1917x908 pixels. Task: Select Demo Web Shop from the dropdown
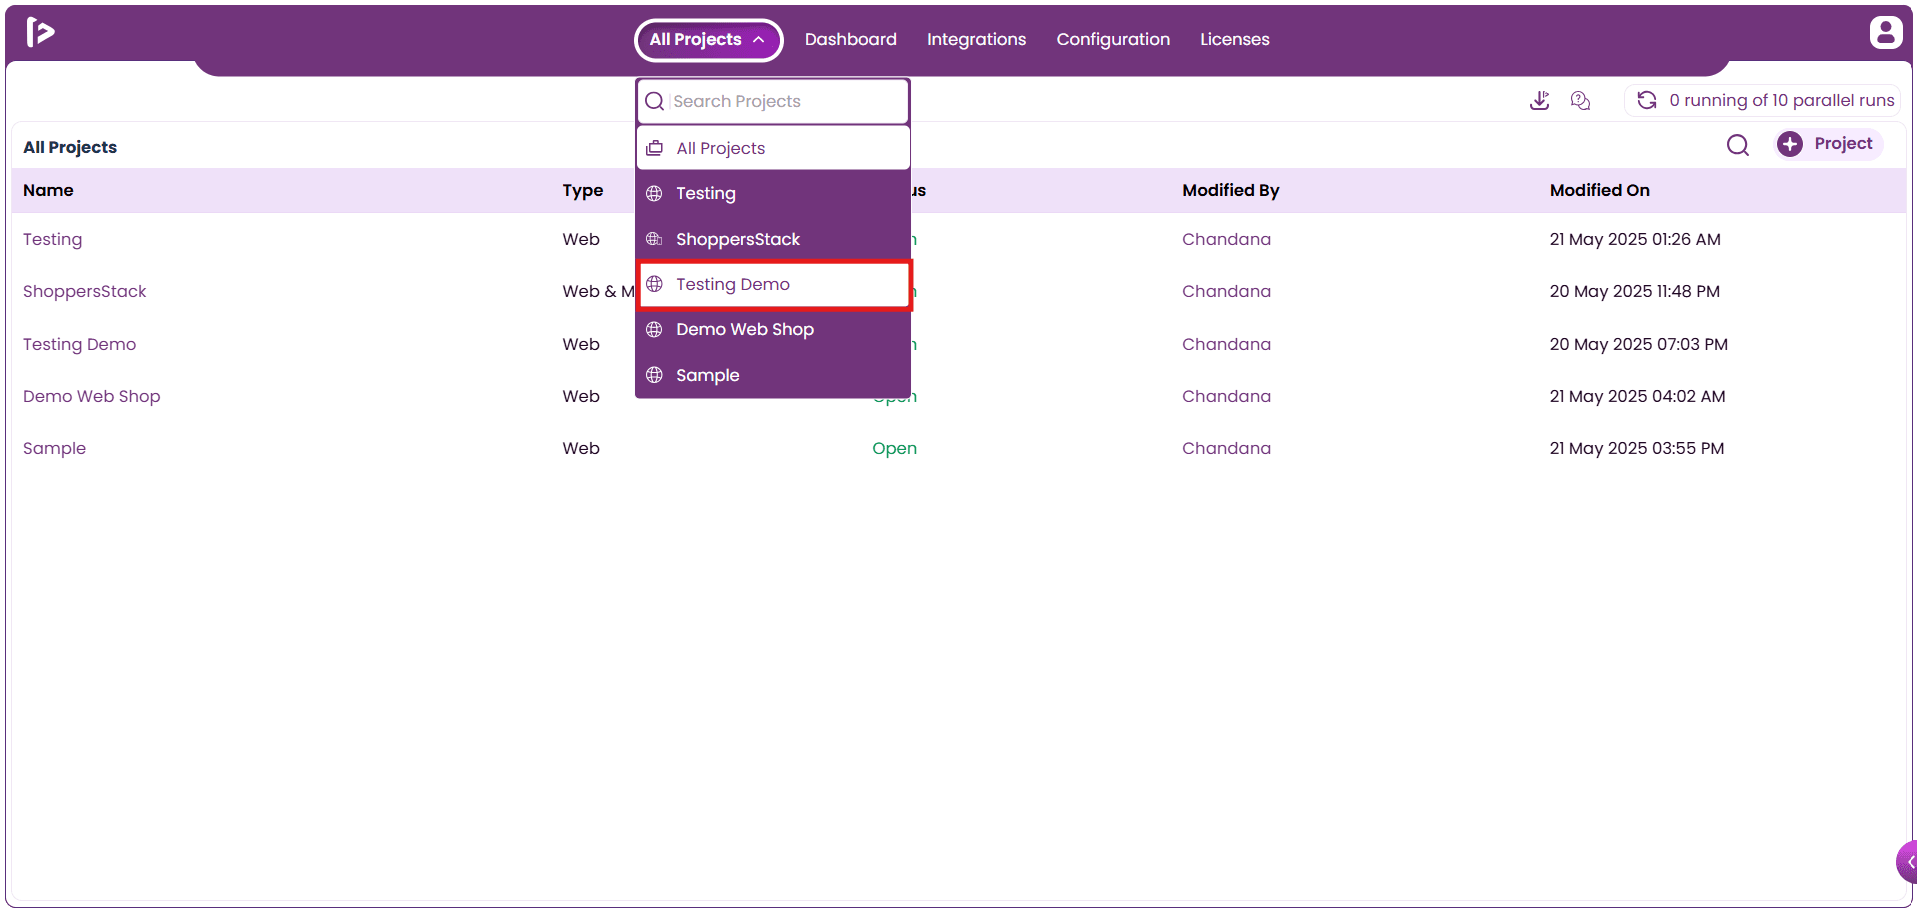point(773,330)
